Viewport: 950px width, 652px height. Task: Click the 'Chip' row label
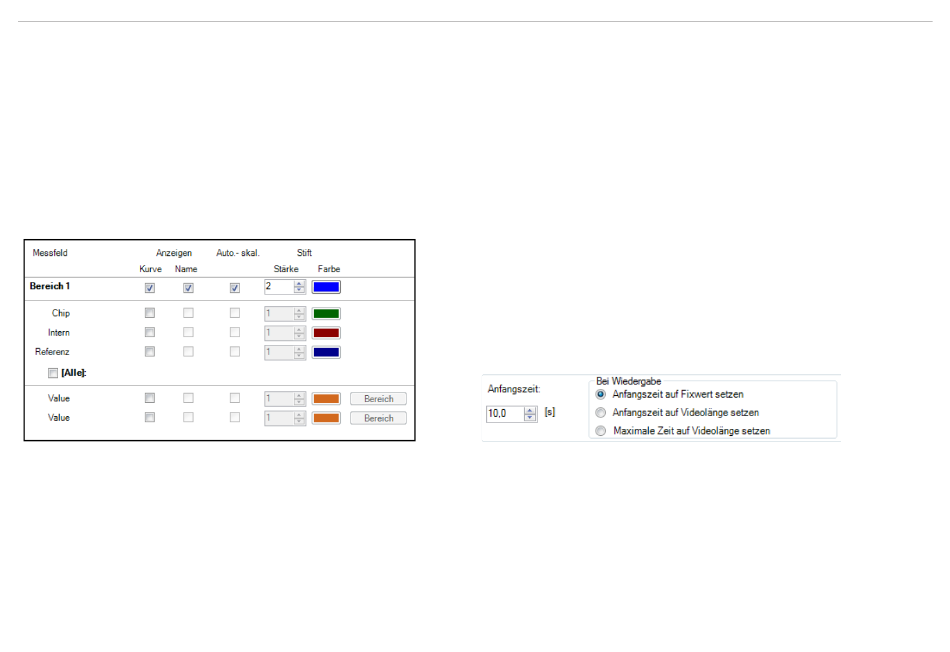pos(61,313)
